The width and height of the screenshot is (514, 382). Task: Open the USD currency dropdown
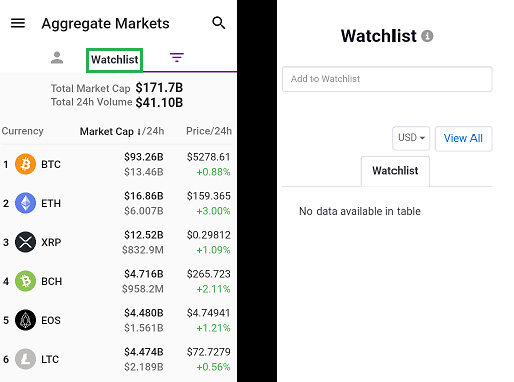point(411,138)
